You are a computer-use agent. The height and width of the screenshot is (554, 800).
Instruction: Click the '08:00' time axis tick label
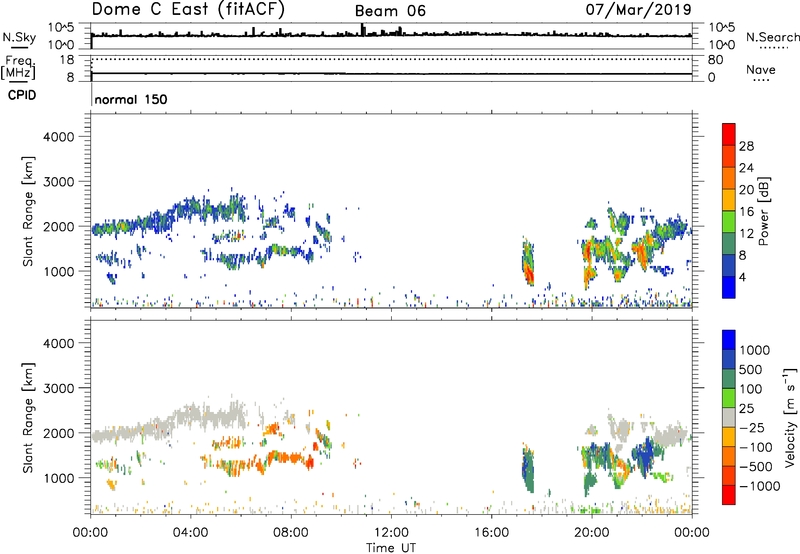click(x=291, y=533)
